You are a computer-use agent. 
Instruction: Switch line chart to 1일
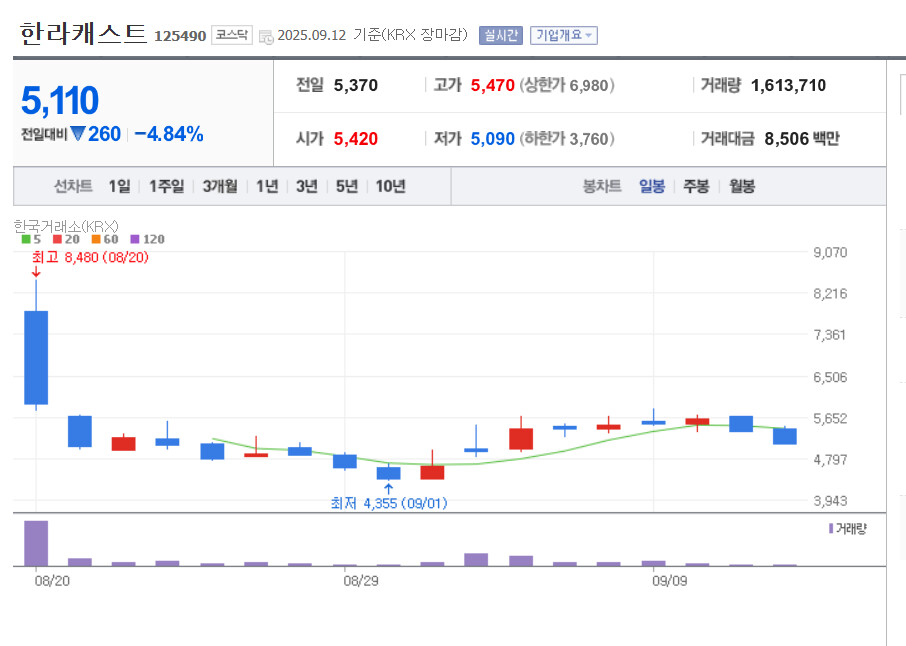[119, 186]
